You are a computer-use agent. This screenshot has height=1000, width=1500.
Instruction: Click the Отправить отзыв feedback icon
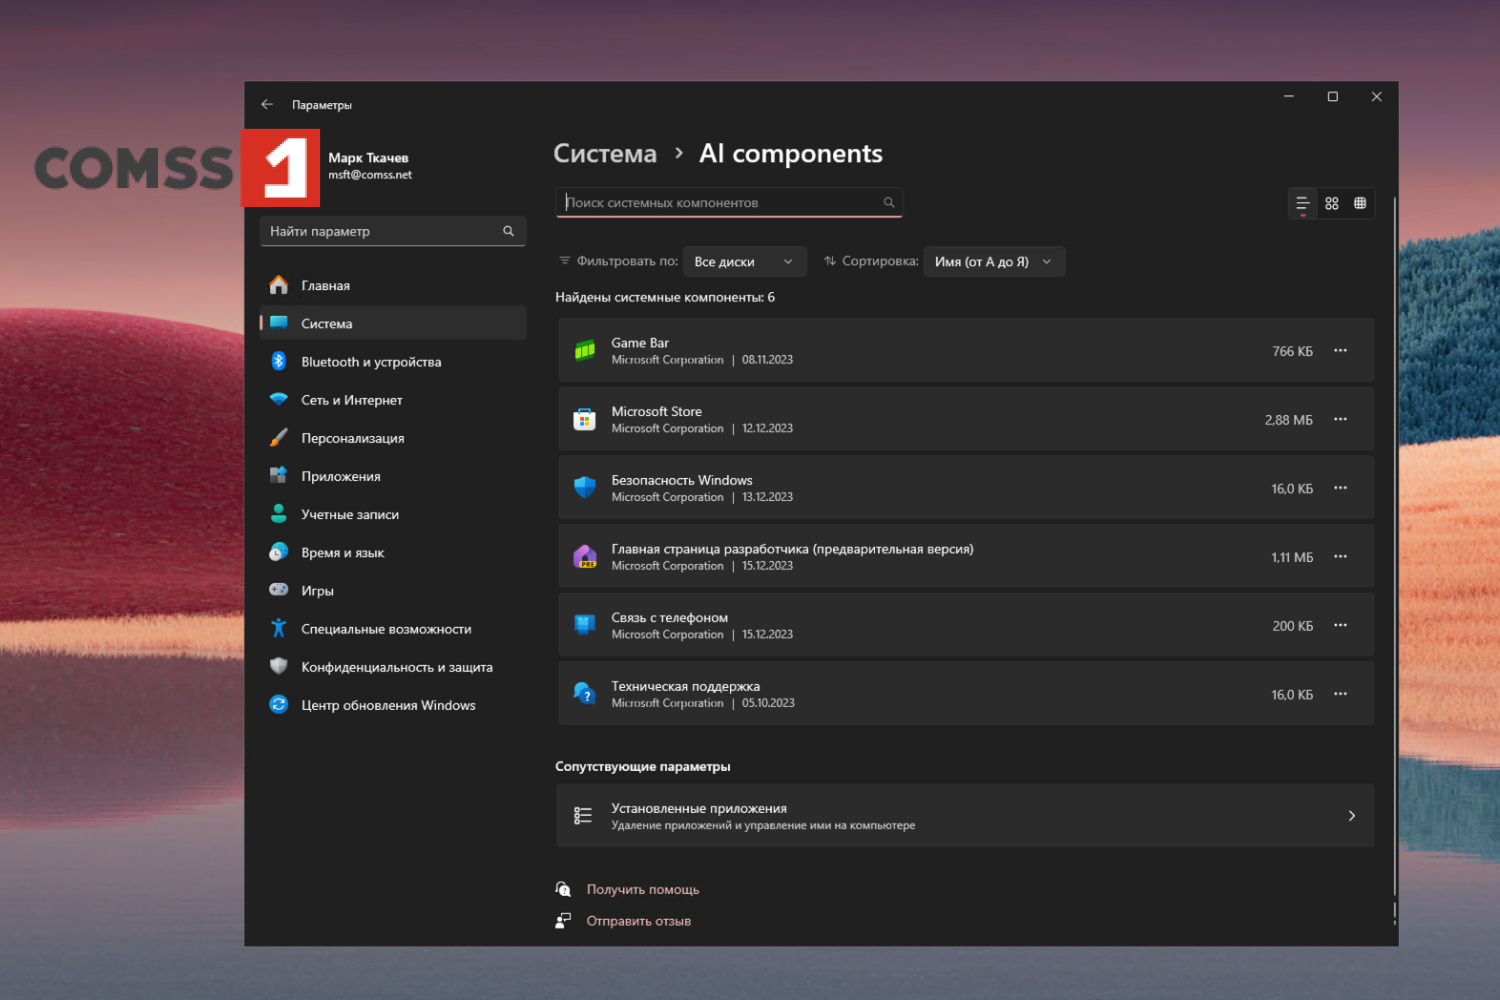click(563, 921)
